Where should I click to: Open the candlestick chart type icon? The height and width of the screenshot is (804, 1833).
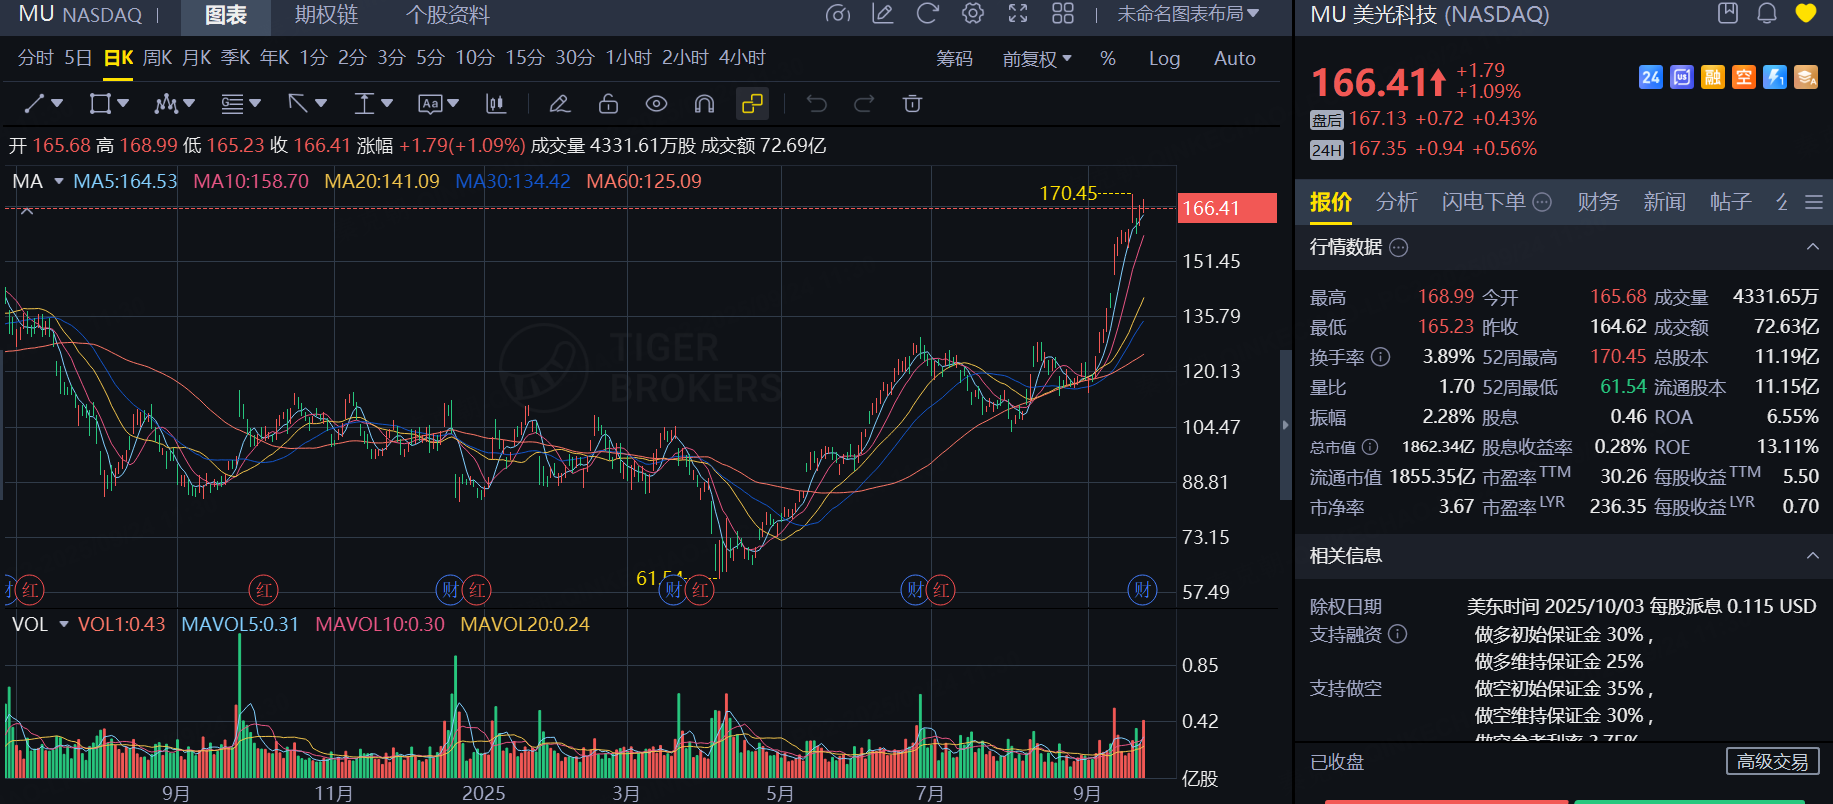[x=495, y=104]
